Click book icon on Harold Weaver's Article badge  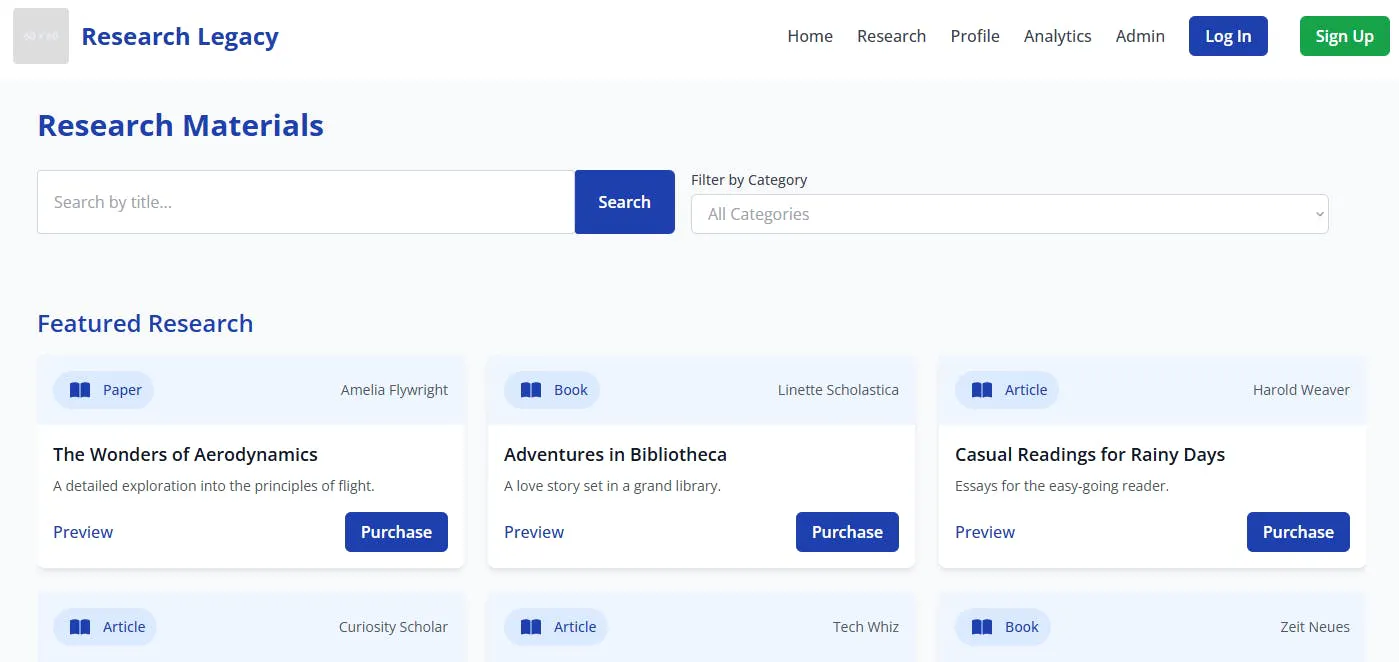tap(982, 390)
